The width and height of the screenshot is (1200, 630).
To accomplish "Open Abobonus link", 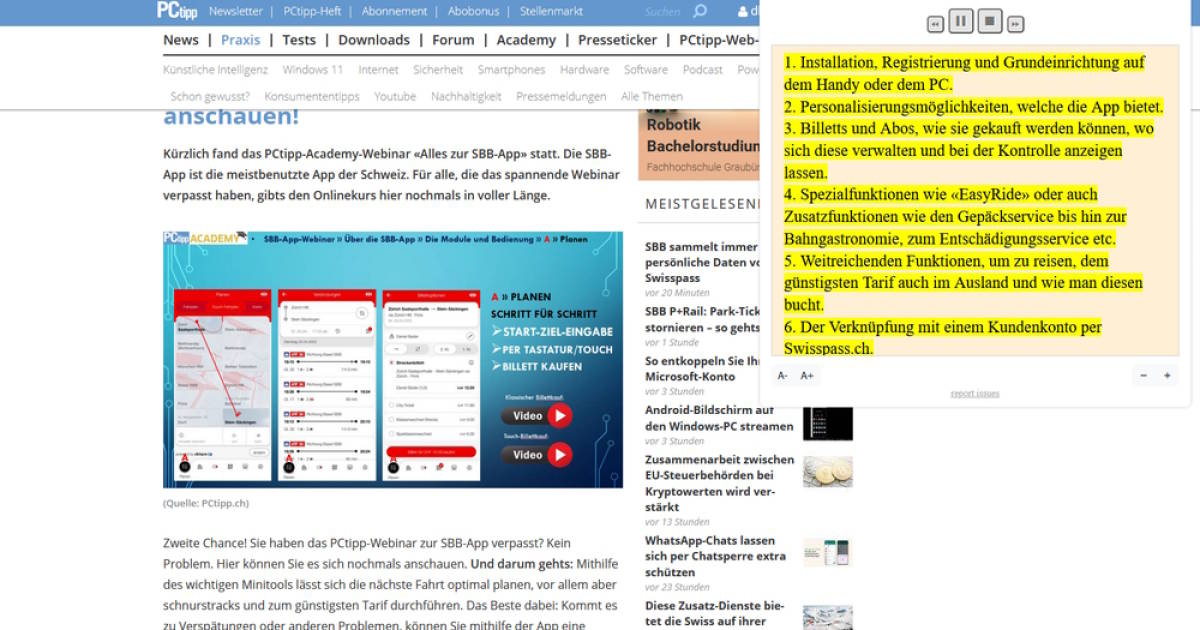I will 474,11.
